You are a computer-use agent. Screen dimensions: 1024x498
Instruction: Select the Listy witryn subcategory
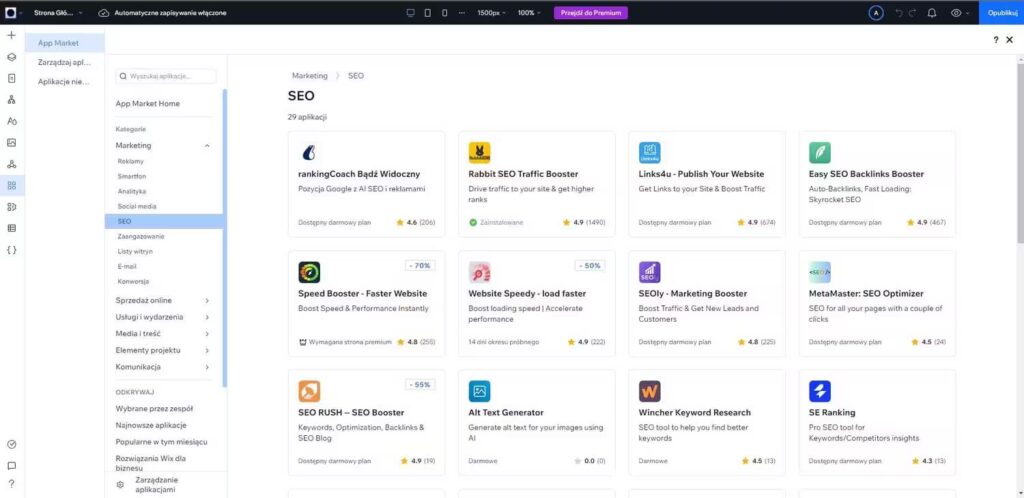(135, 251)
